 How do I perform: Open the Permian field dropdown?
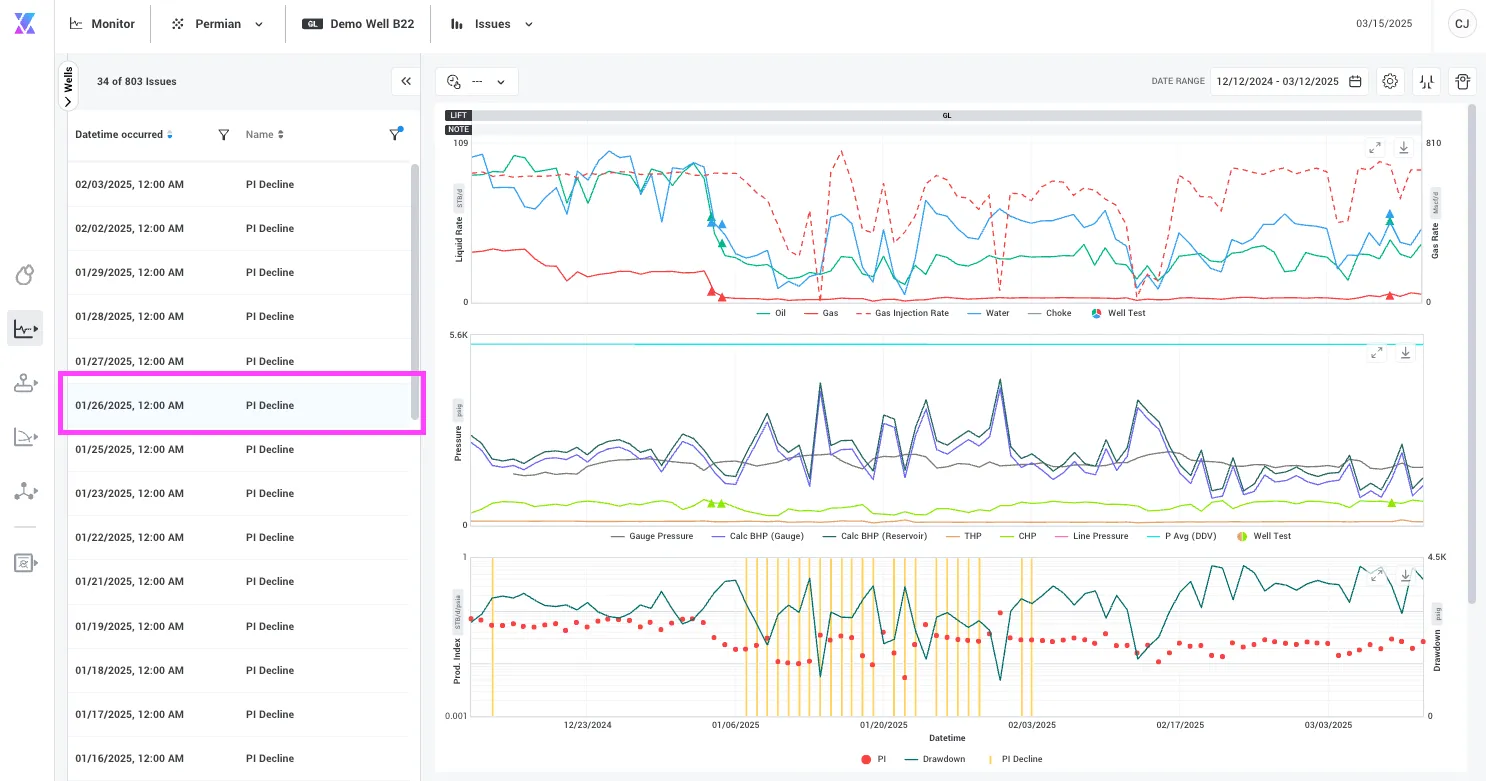click(218, 24)
